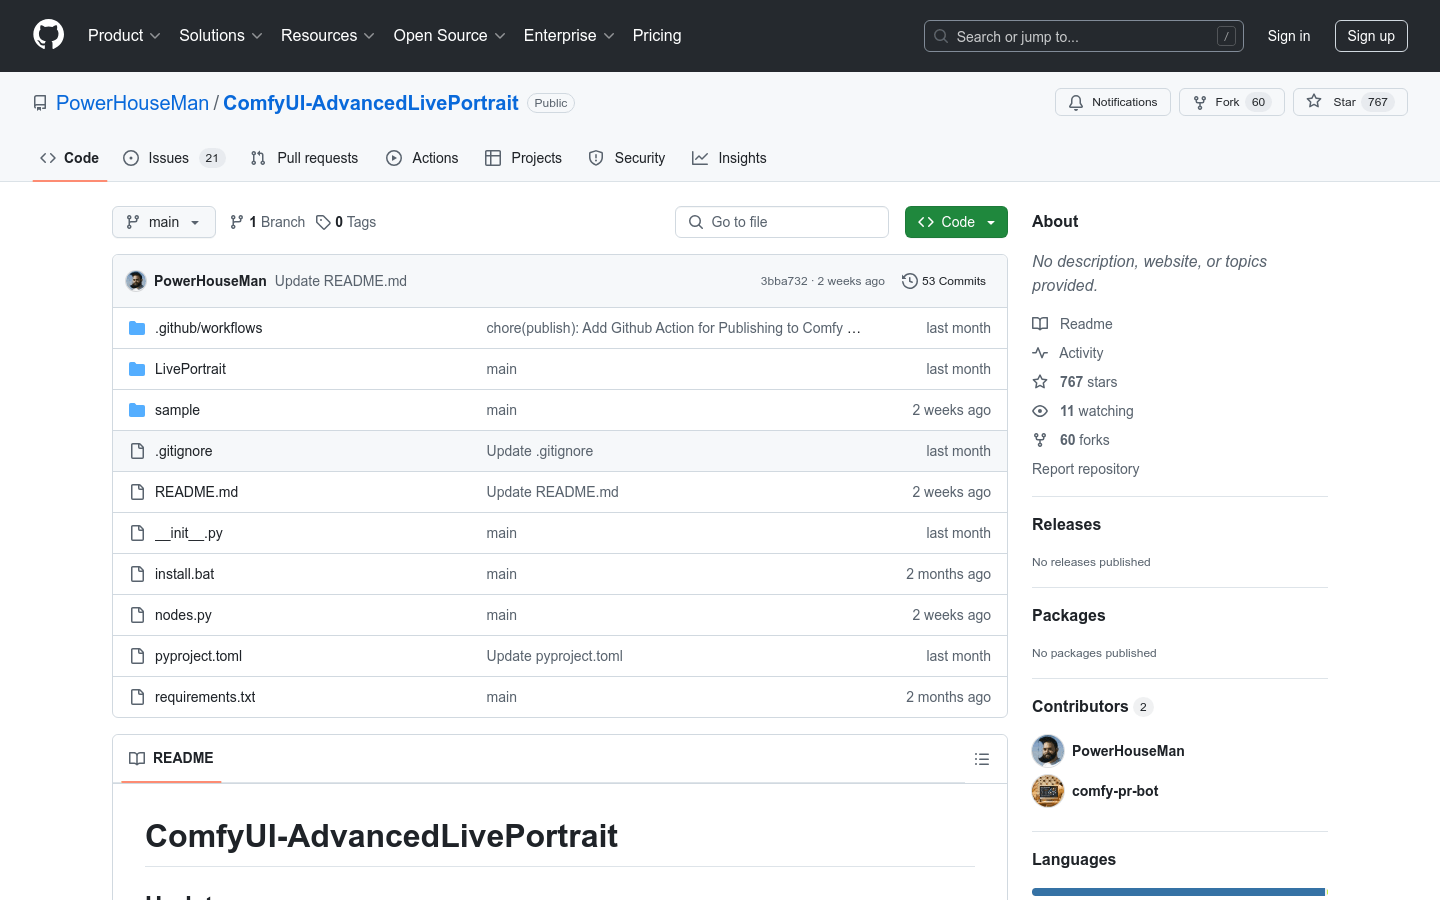Switch to the Actions tab
Image resolution: width=1440 pixels, height=900 pixels.
pyautogui.click(x=422, y=158)
